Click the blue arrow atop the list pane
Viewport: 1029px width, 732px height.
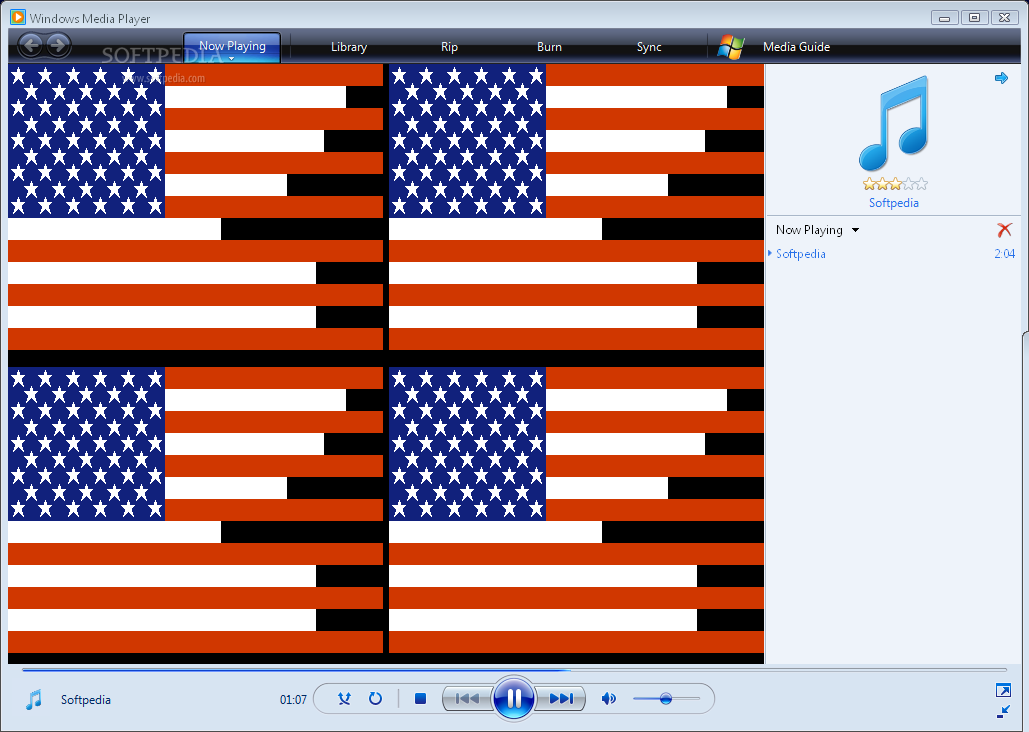click(x=1001, y=78)
